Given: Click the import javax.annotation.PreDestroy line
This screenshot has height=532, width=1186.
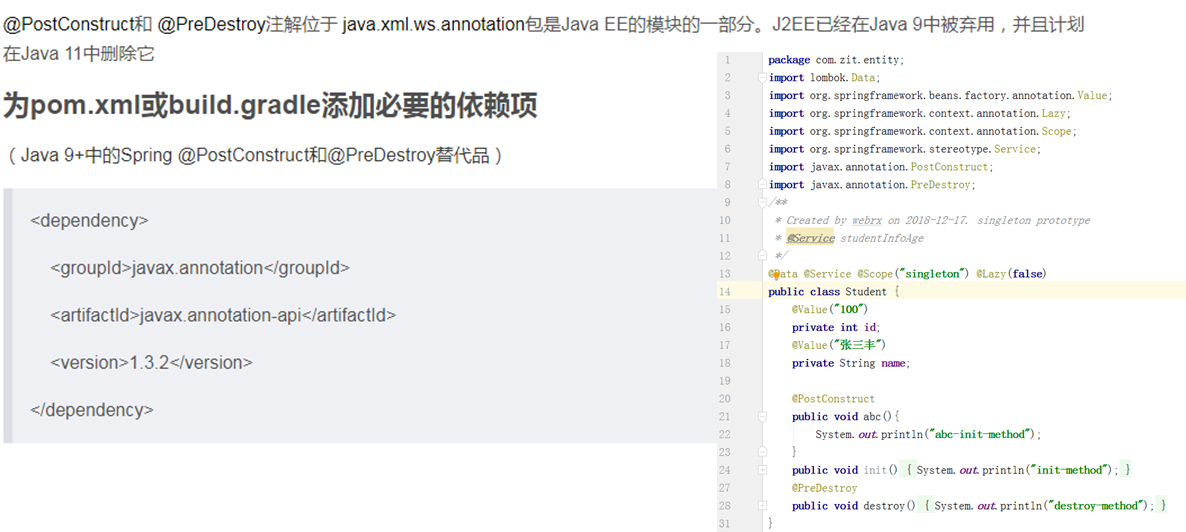Looking at the screenshot, I should [872, 185].
